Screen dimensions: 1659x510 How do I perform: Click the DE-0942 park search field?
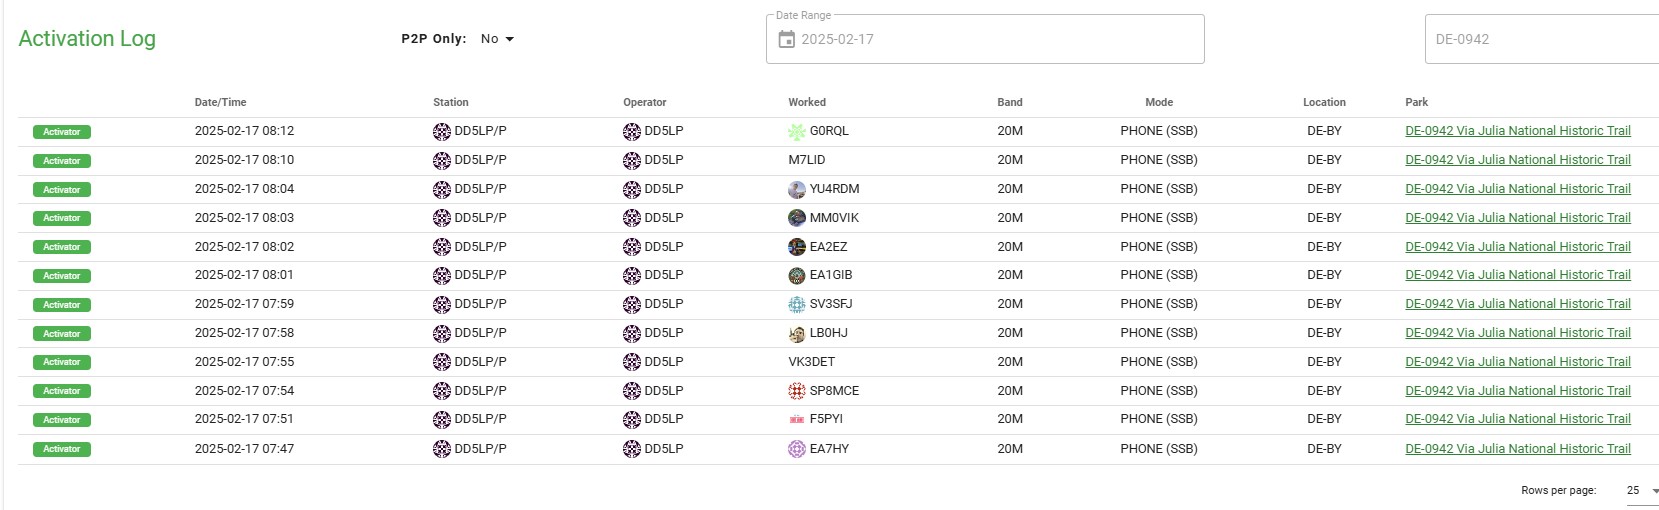click(1540, 39)
